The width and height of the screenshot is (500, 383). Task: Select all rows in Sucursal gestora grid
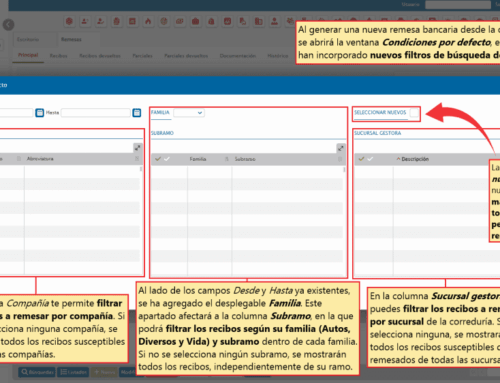pos(361,159)
